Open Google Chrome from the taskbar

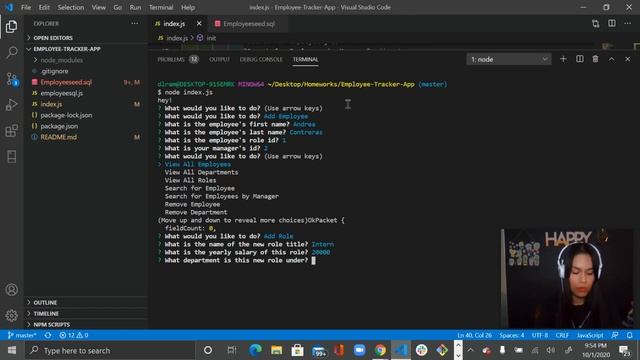pos(380,350)
